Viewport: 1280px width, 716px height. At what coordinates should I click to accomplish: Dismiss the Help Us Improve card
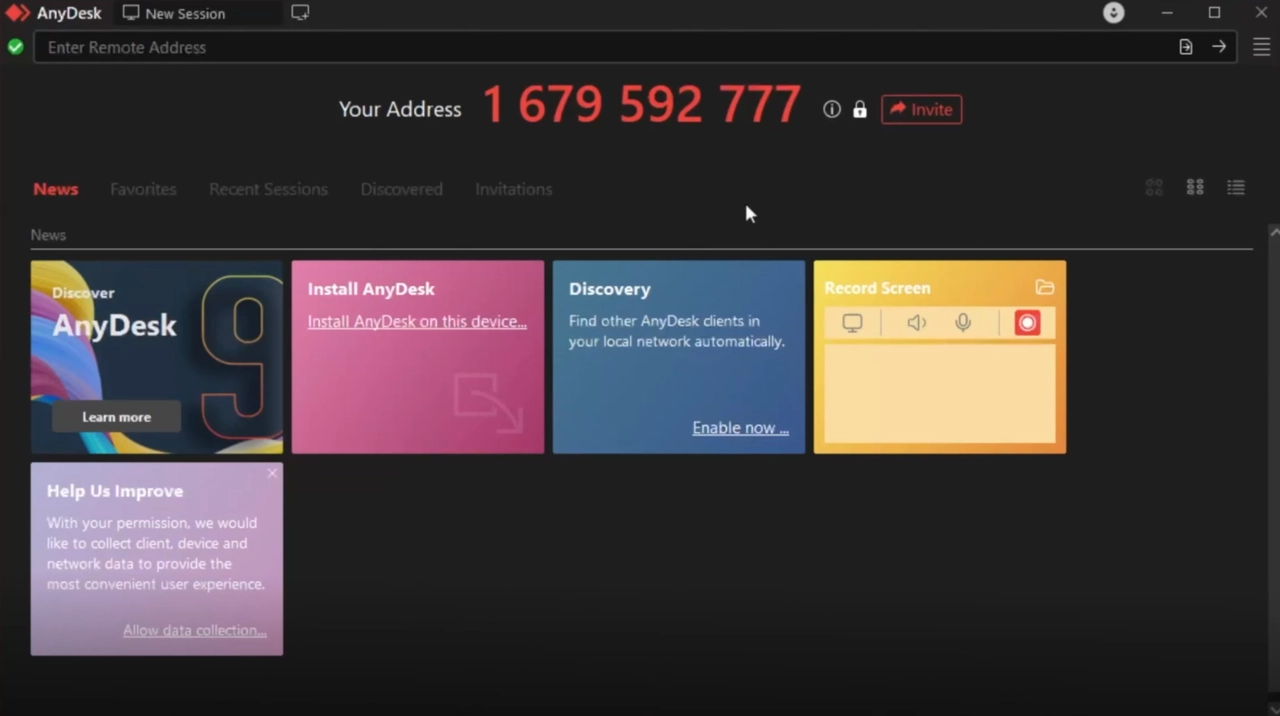point(272,473)
